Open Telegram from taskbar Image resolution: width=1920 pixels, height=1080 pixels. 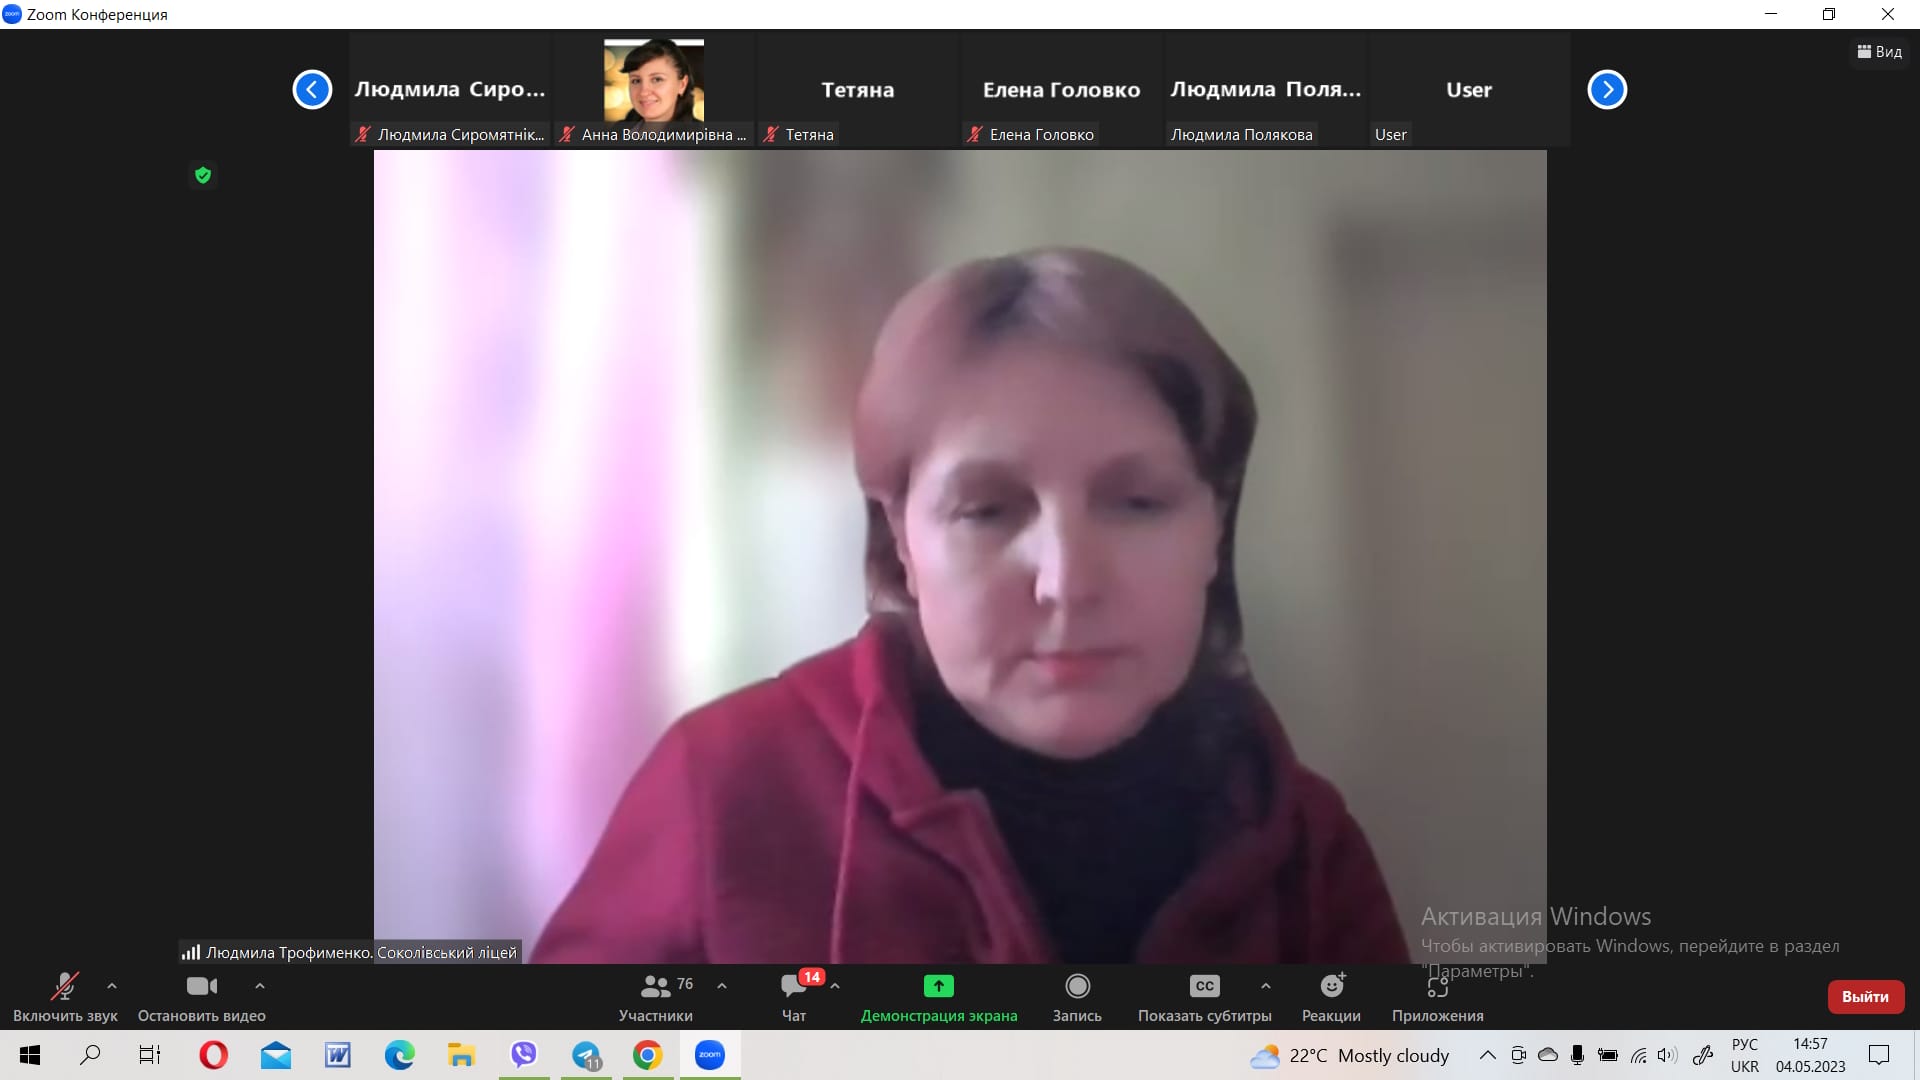click(x=586, y=1055)
